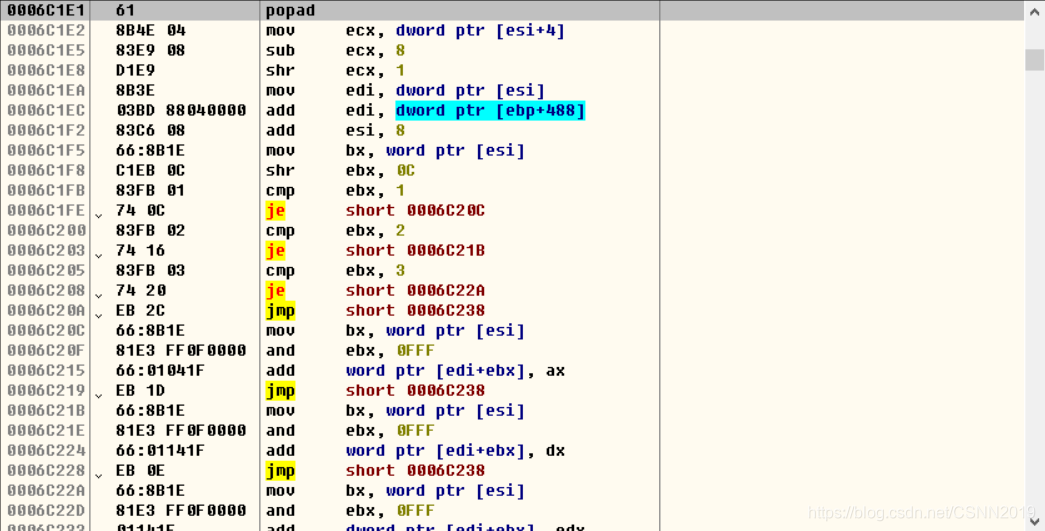Screen dimensions: 1045x531
Task: Click hex bytes EB 1D
Action: point(141,390)
